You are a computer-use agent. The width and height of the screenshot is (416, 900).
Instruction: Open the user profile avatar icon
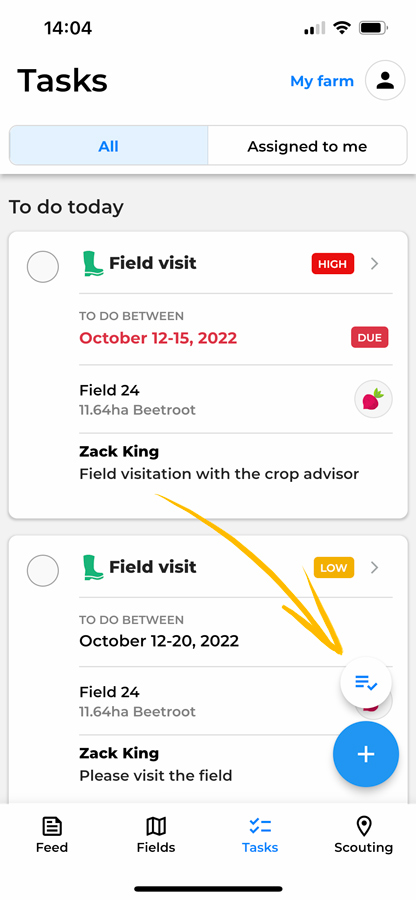click(385, 80)
